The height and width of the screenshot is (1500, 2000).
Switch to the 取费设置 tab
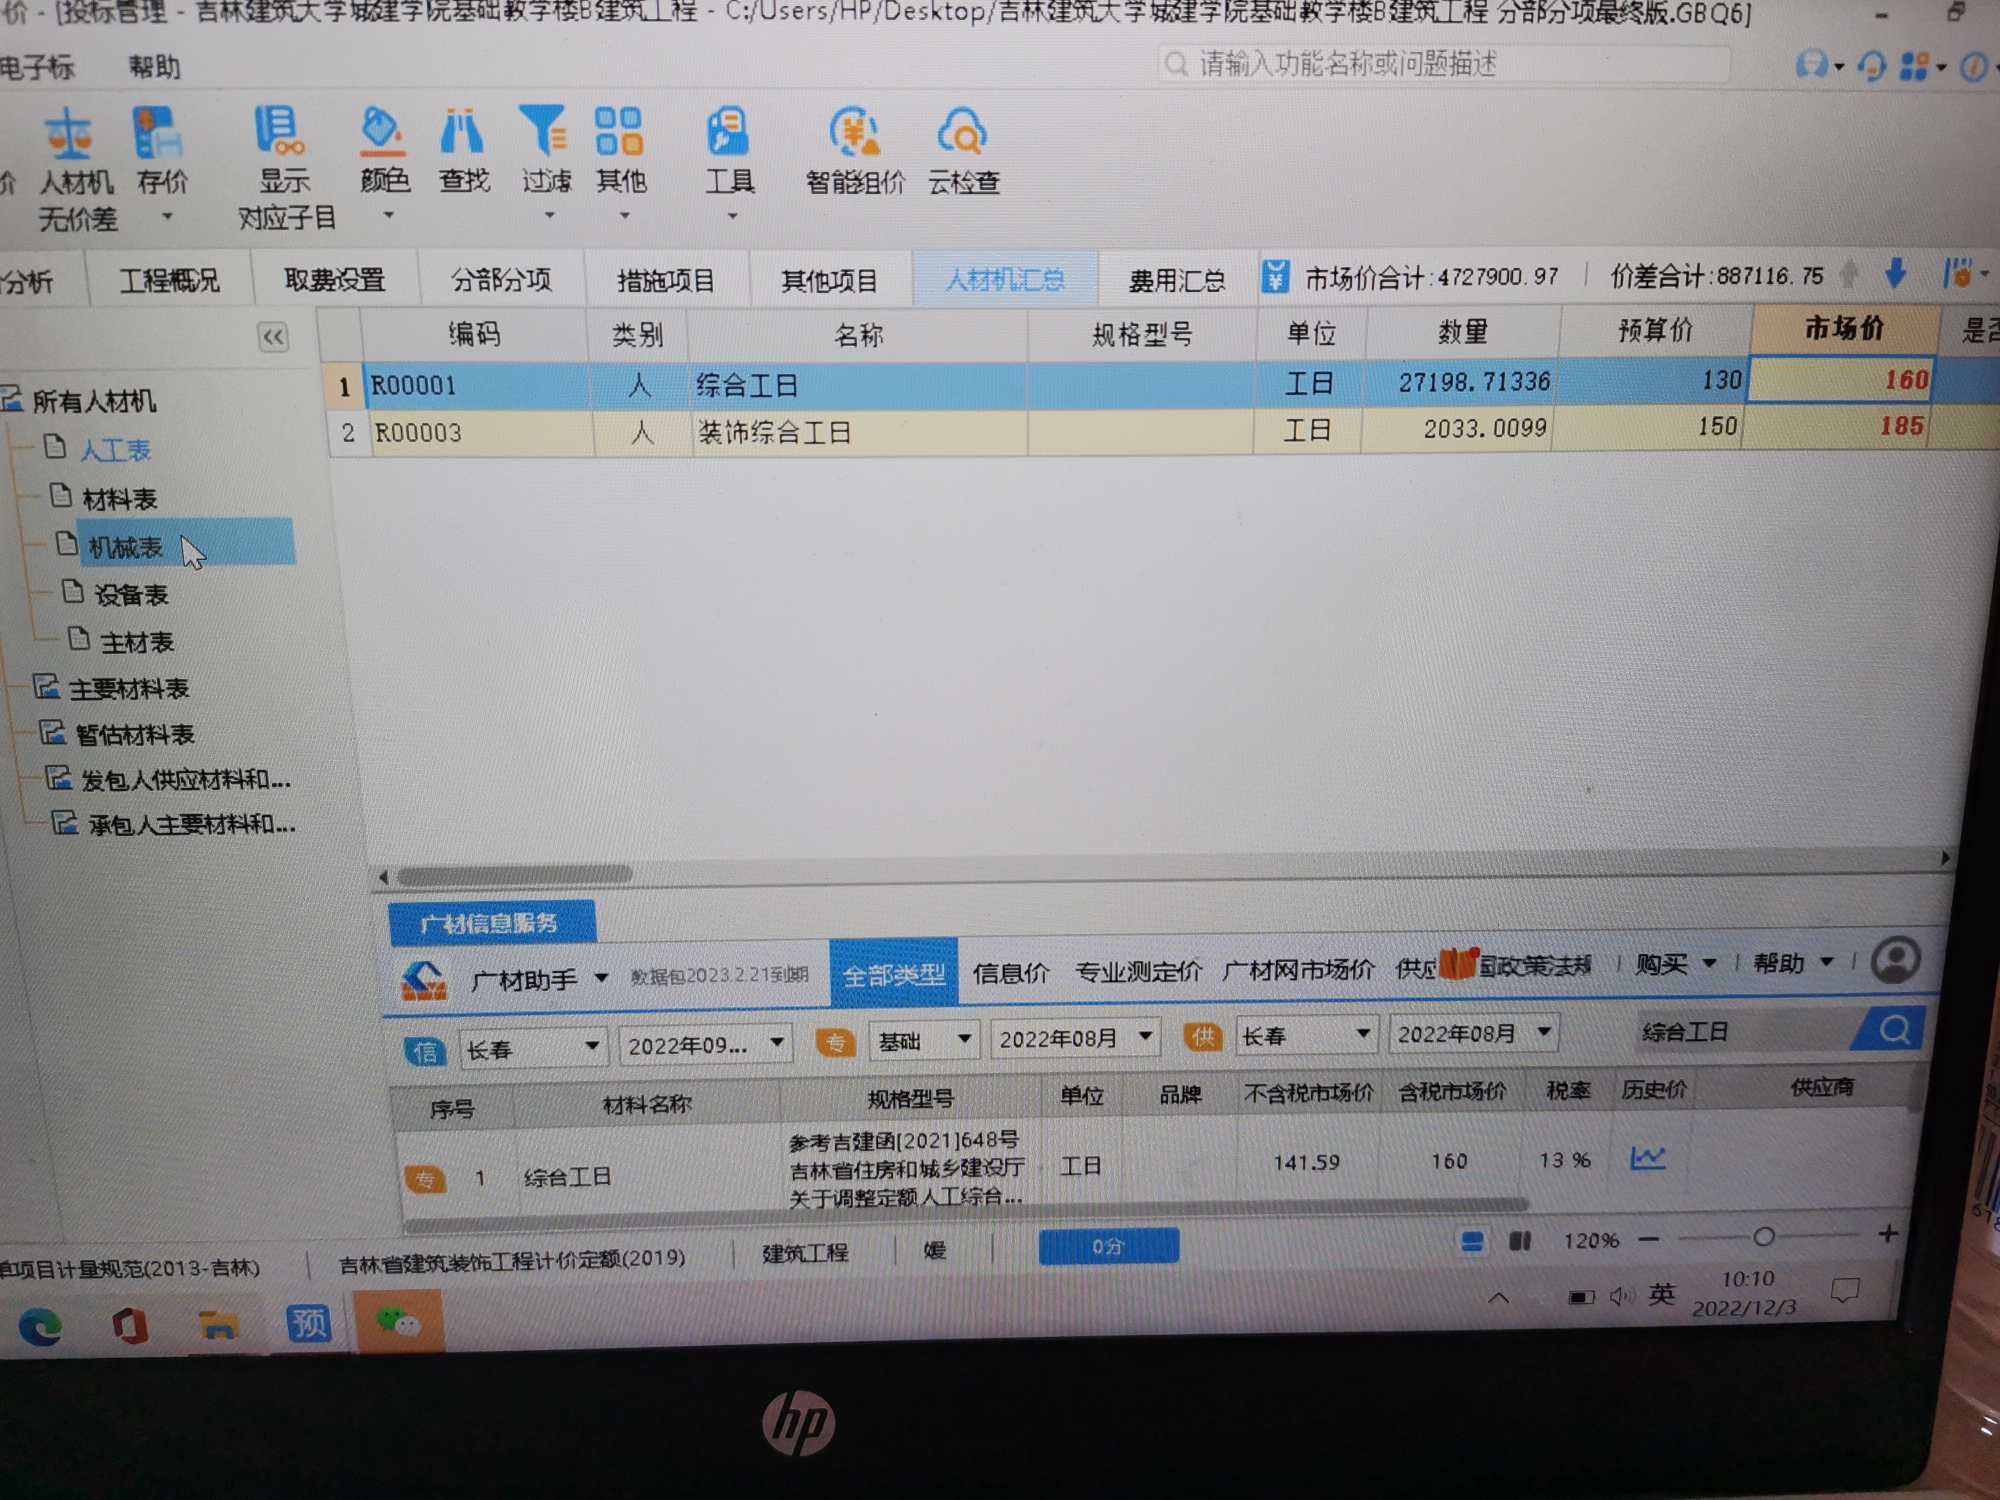coord(334,280)
